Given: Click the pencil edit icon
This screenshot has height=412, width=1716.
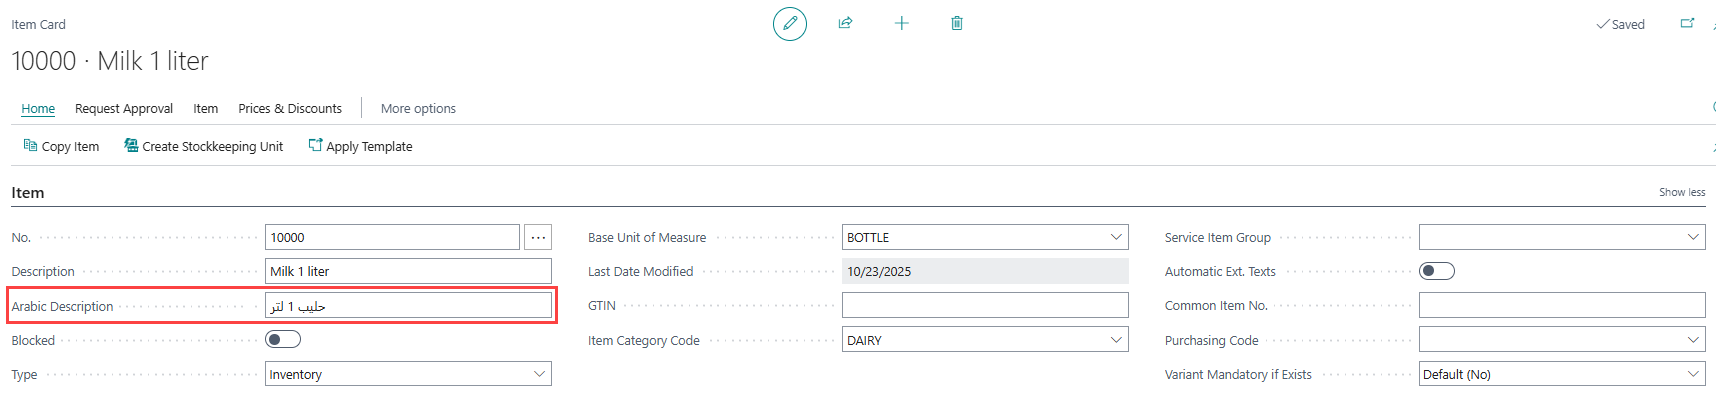Looking at the screenshot, I should [x=790, y=23].
